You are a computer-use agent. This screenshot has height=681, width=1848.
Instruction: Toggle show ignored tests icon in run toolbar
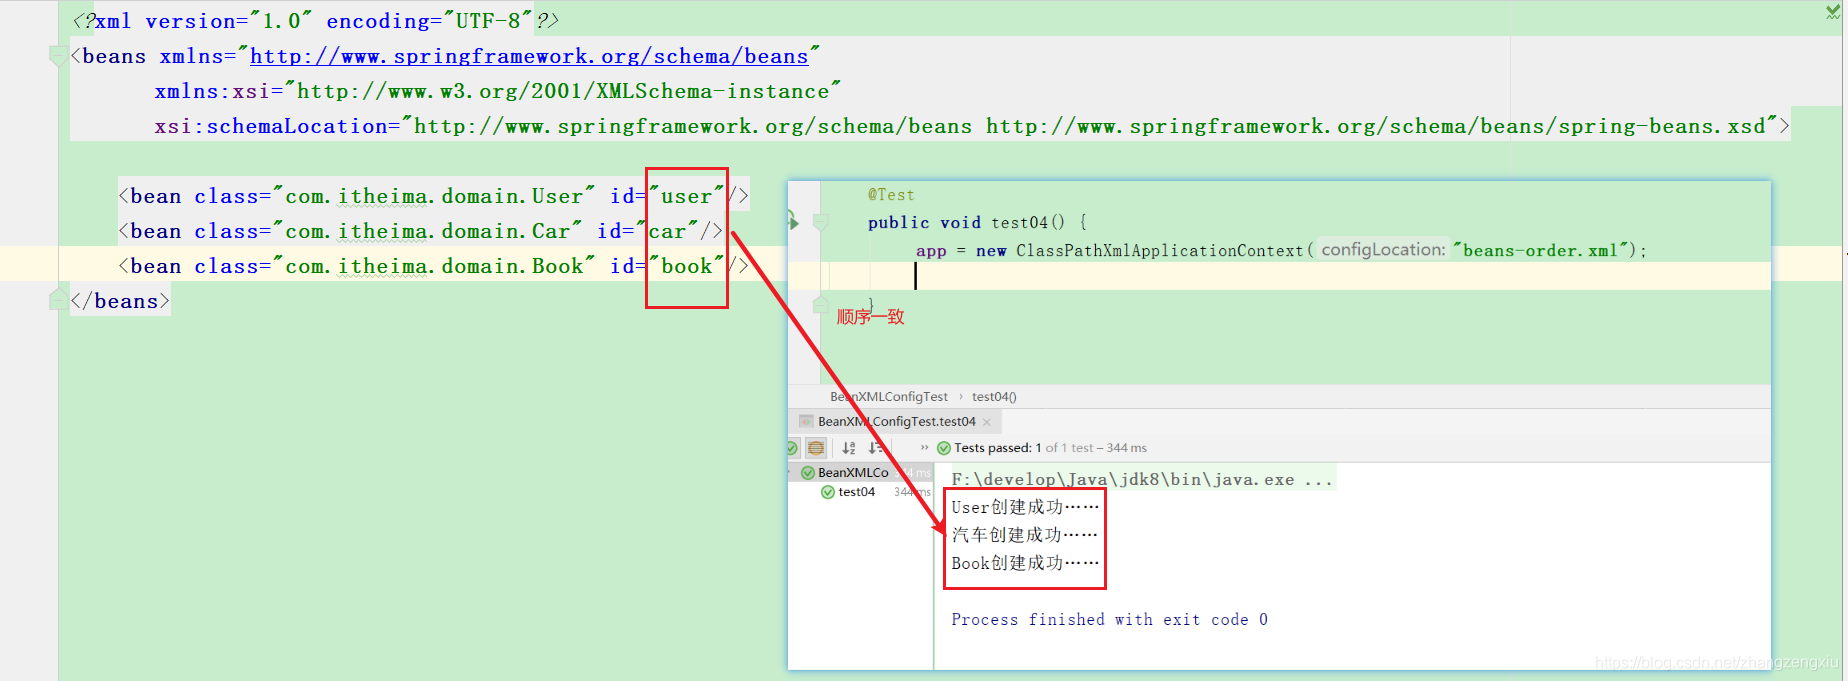816,448
